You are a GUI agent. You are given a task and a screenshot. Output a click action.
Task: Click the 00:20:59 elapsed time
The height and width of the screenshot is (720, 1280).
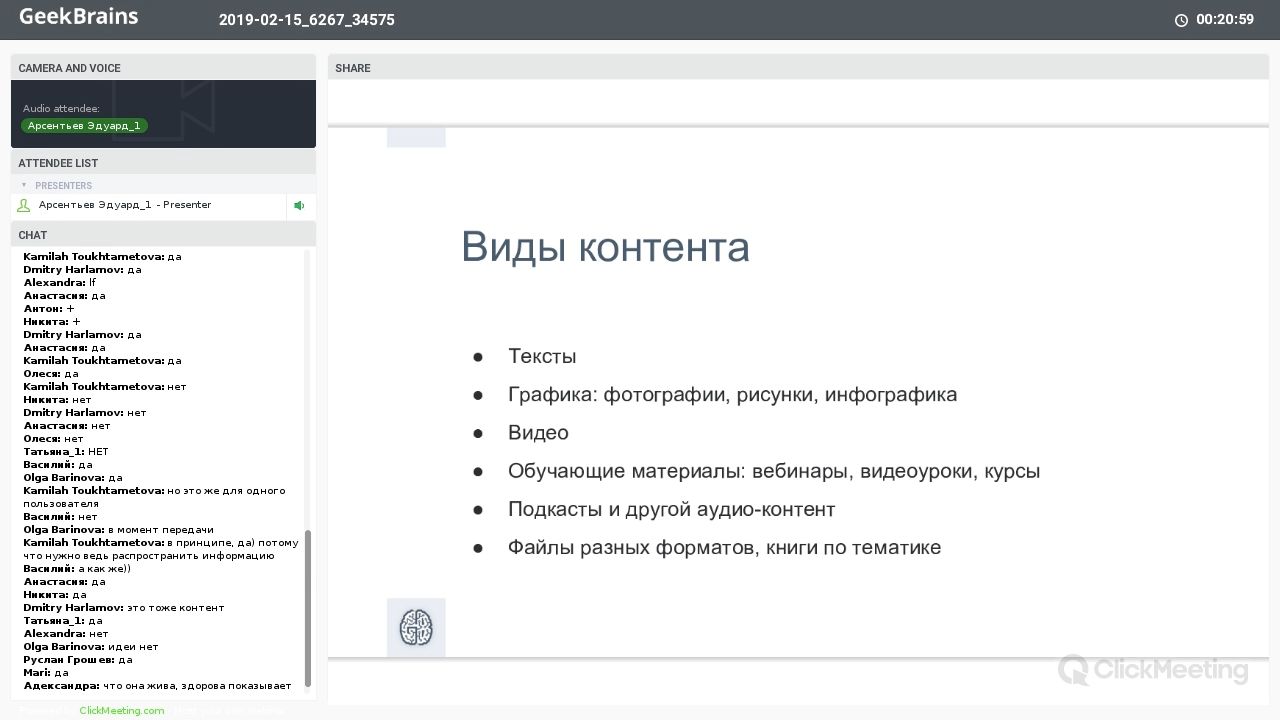coord(1225,20)
